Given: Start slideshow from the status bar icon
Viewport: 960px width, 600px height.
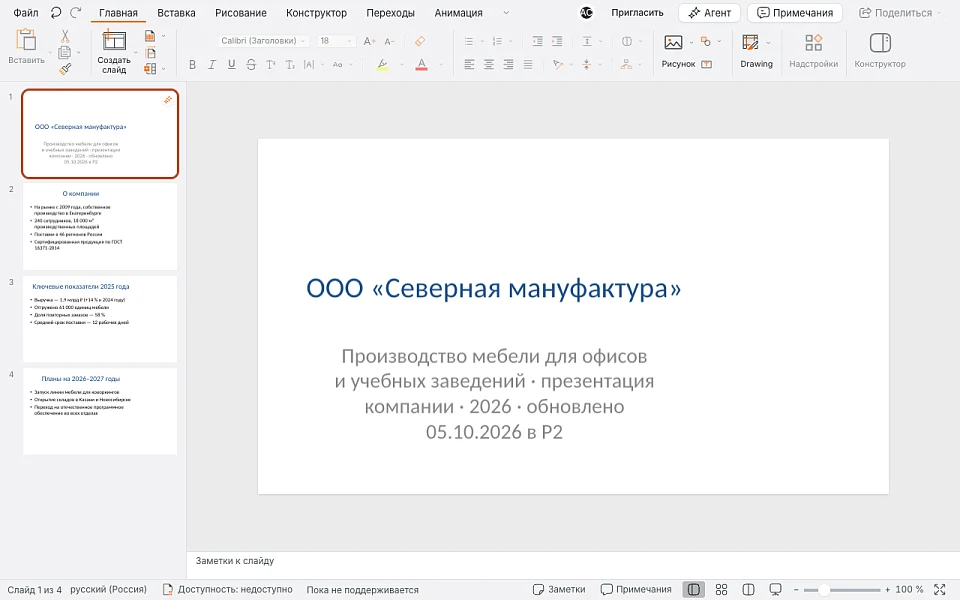Looking at the screenshot, I should pos(775,590).
